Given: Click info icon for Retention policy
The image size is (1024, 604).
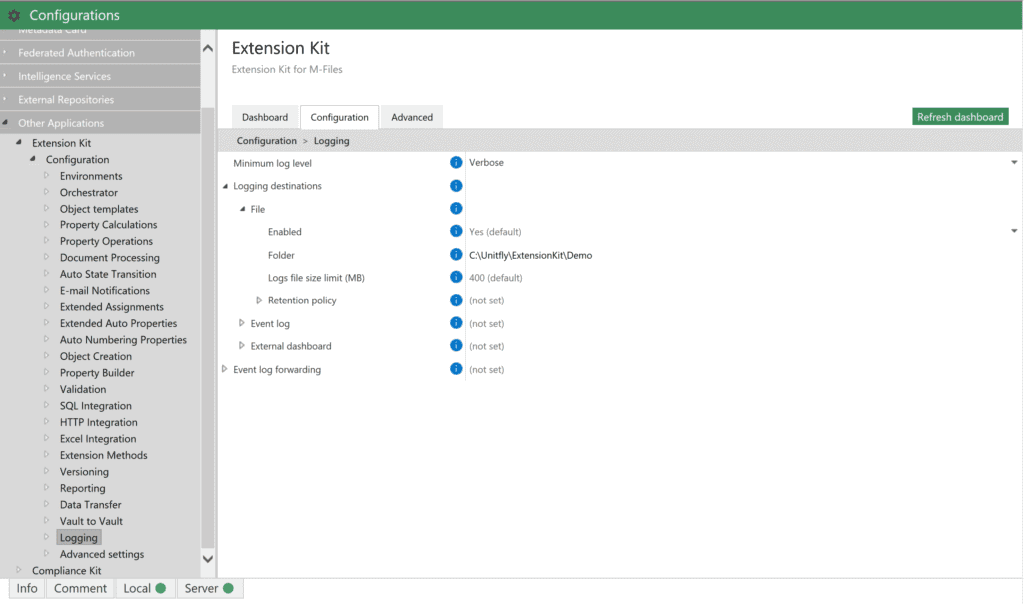Looking at the screenshot, I should tap(456, 300).
